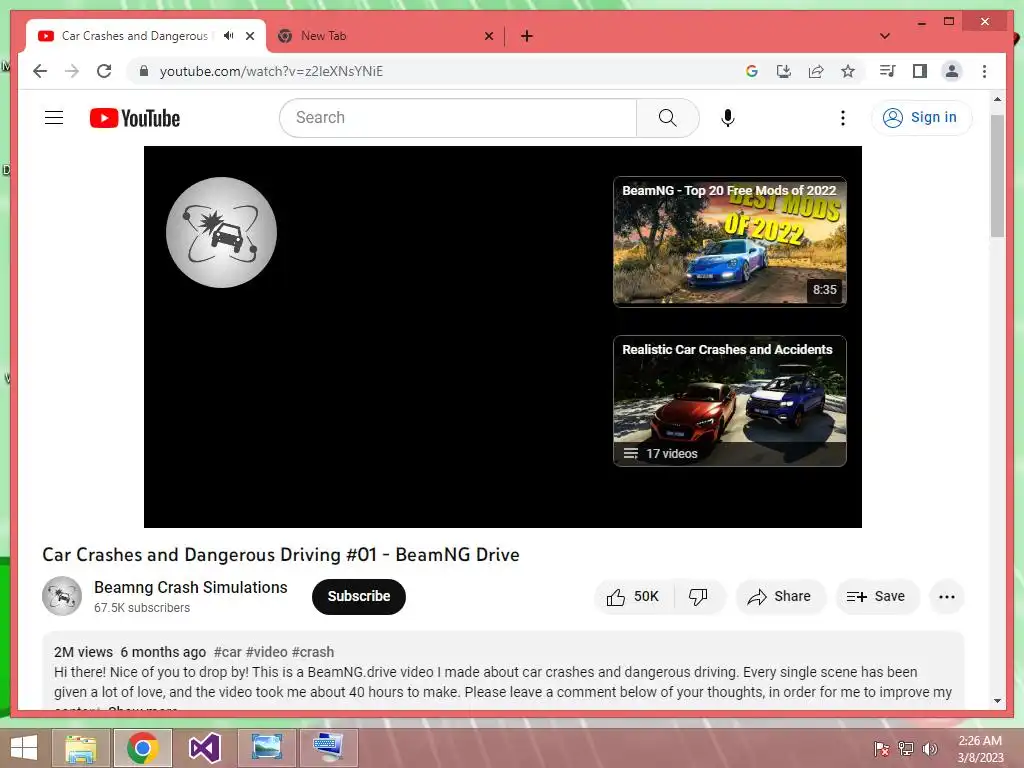This screenshot has height=768, width=1024.
Task: Subscribe to Beamng Crash Simulations
Action: 359,596
